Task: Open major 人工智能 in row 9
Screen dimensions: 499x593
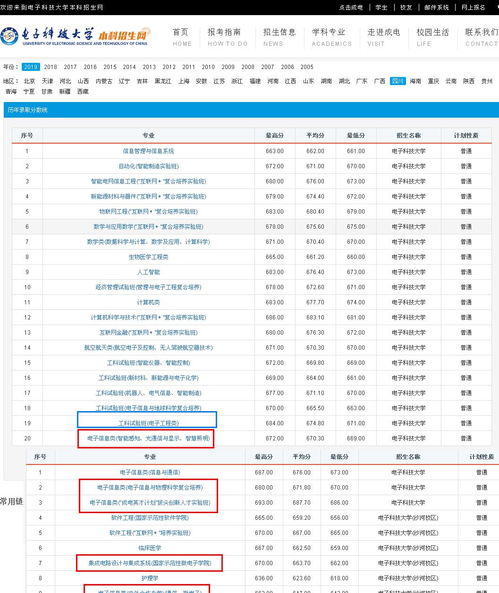Action: [x=148, y=272]
